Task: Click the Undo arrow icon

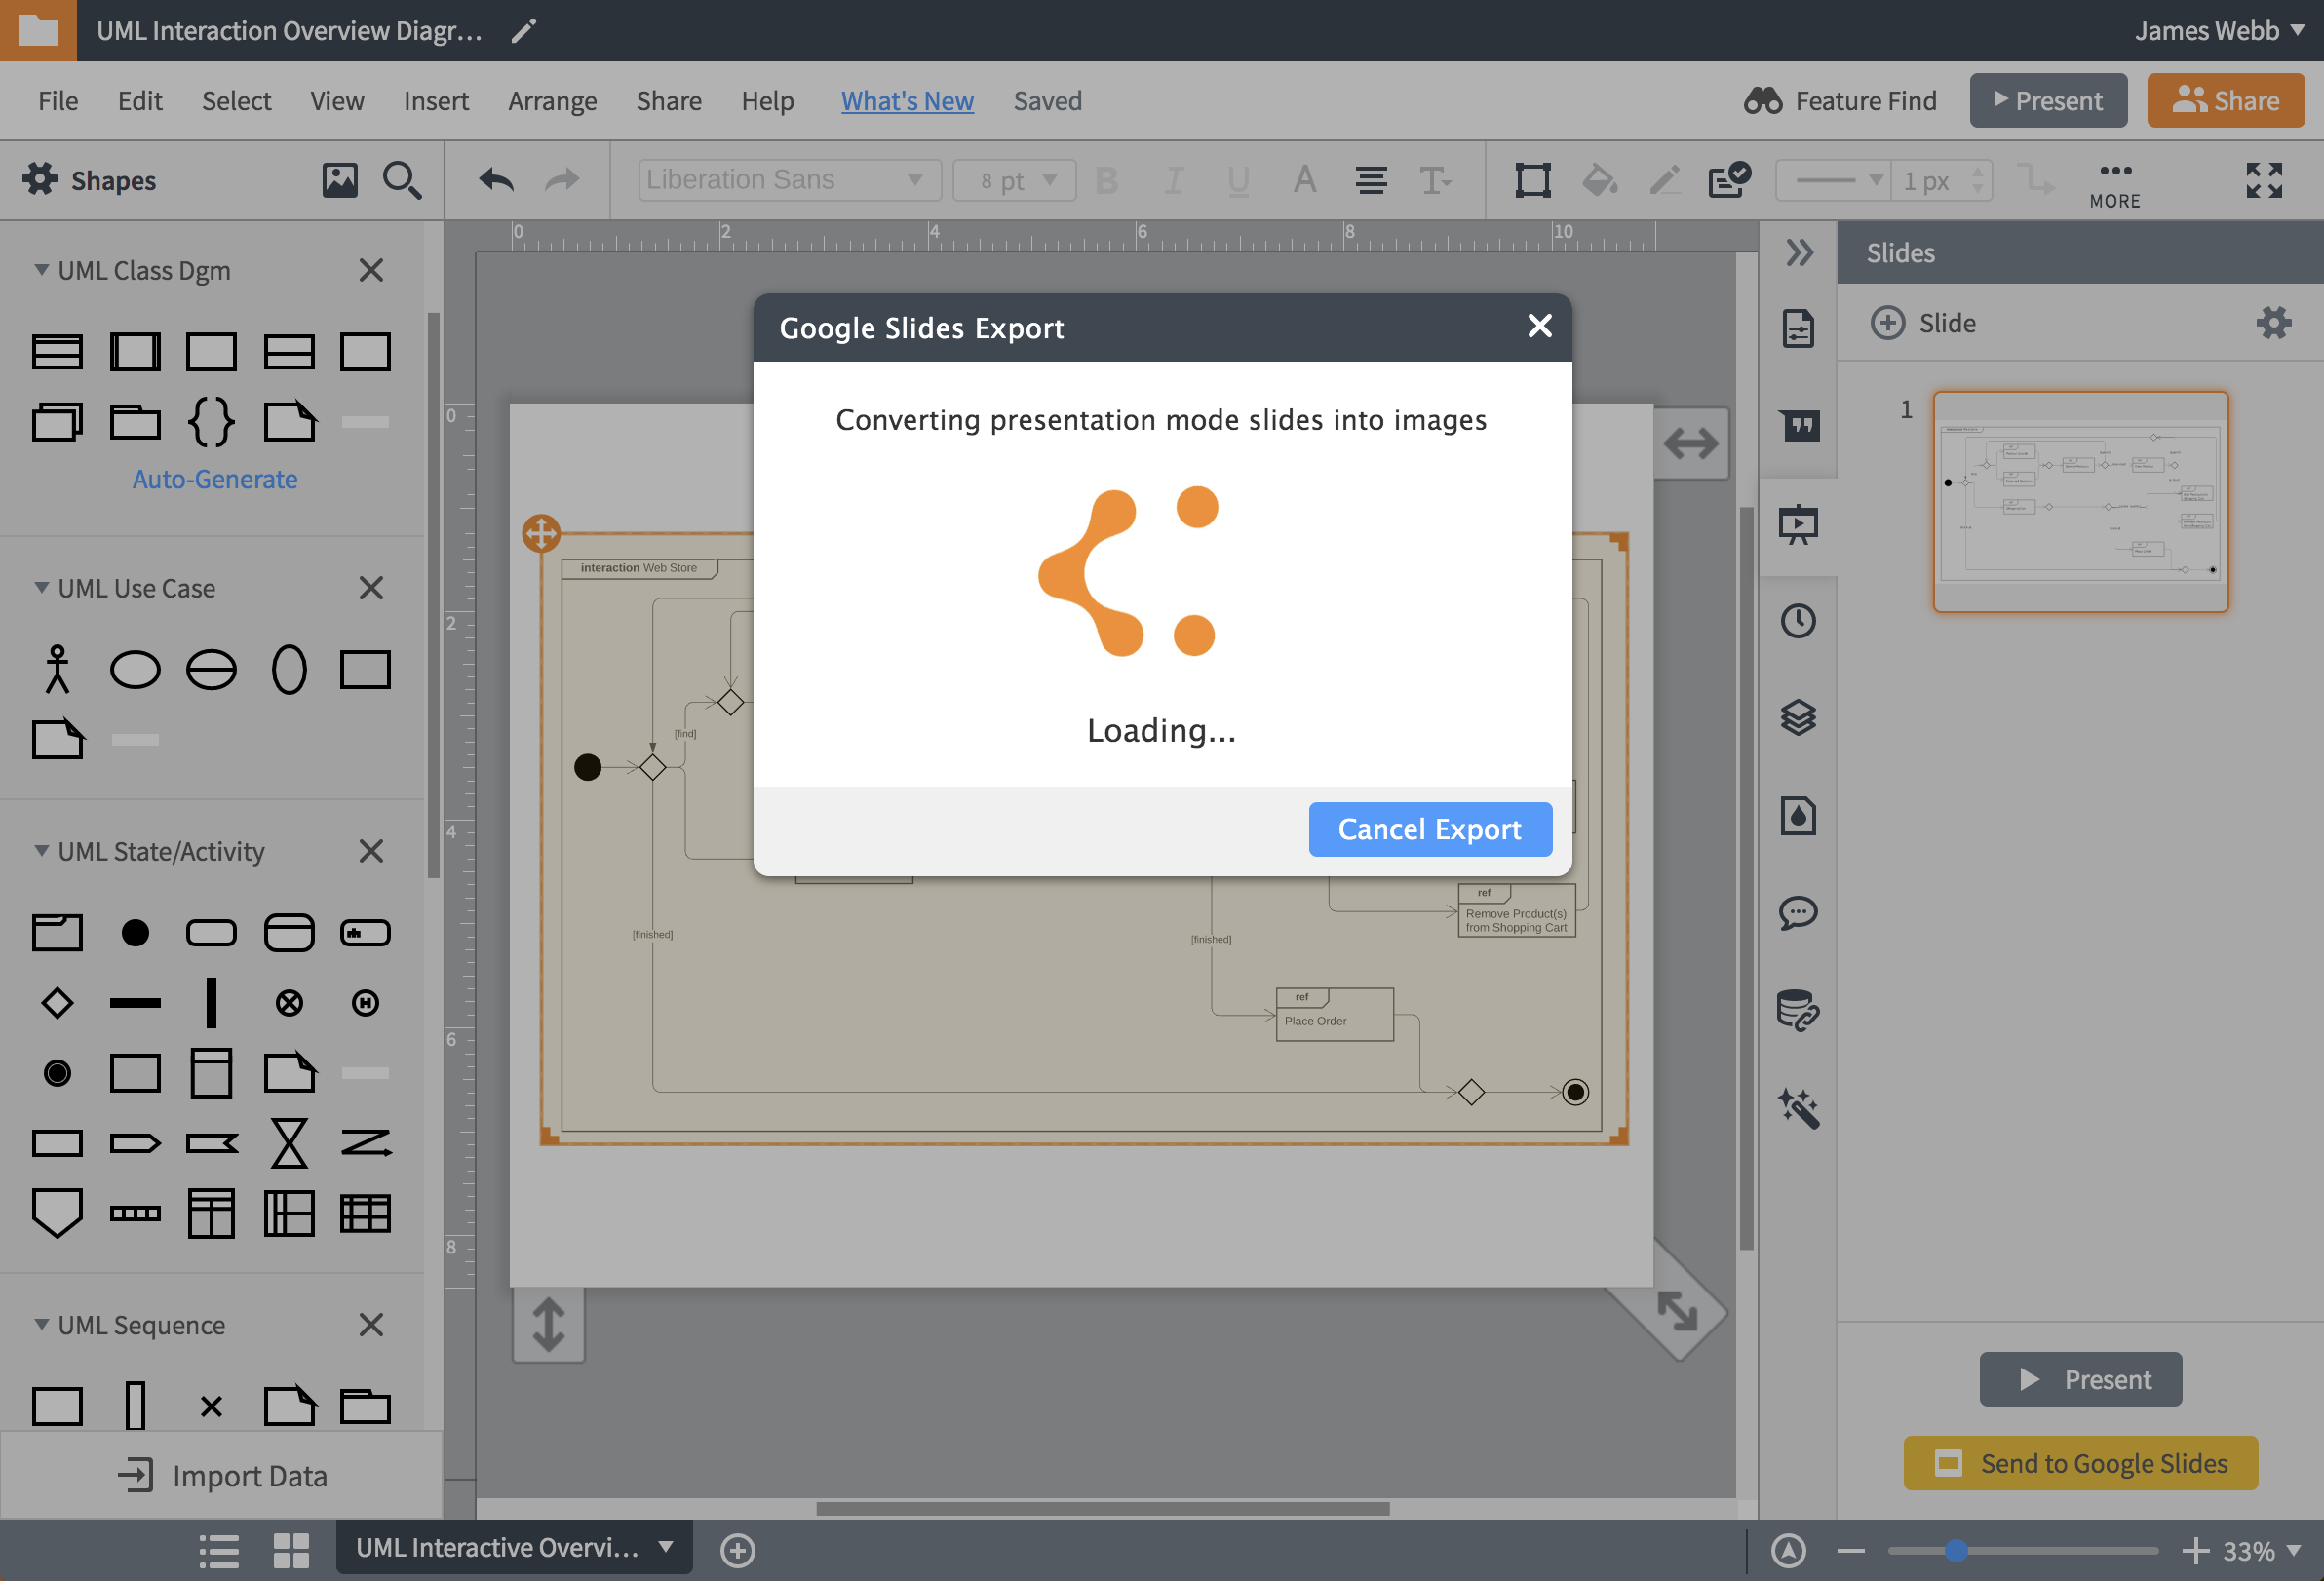Action: coord(496,176)
